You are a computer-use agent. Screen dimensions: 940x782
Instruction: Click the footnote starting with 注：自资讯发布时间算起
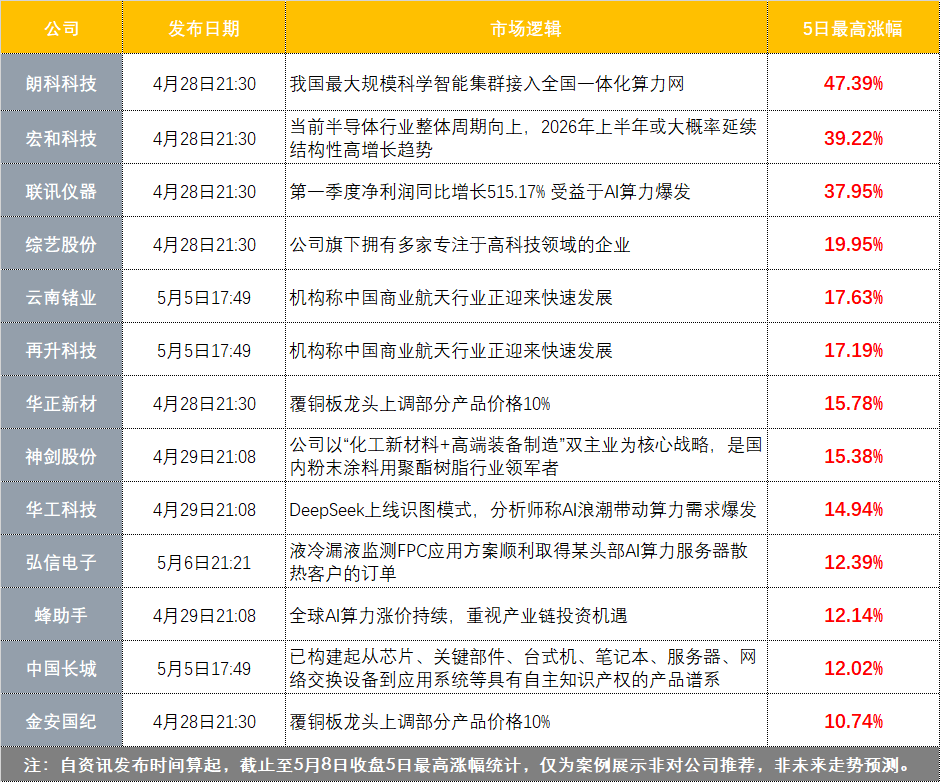click(x=469, y=765)
